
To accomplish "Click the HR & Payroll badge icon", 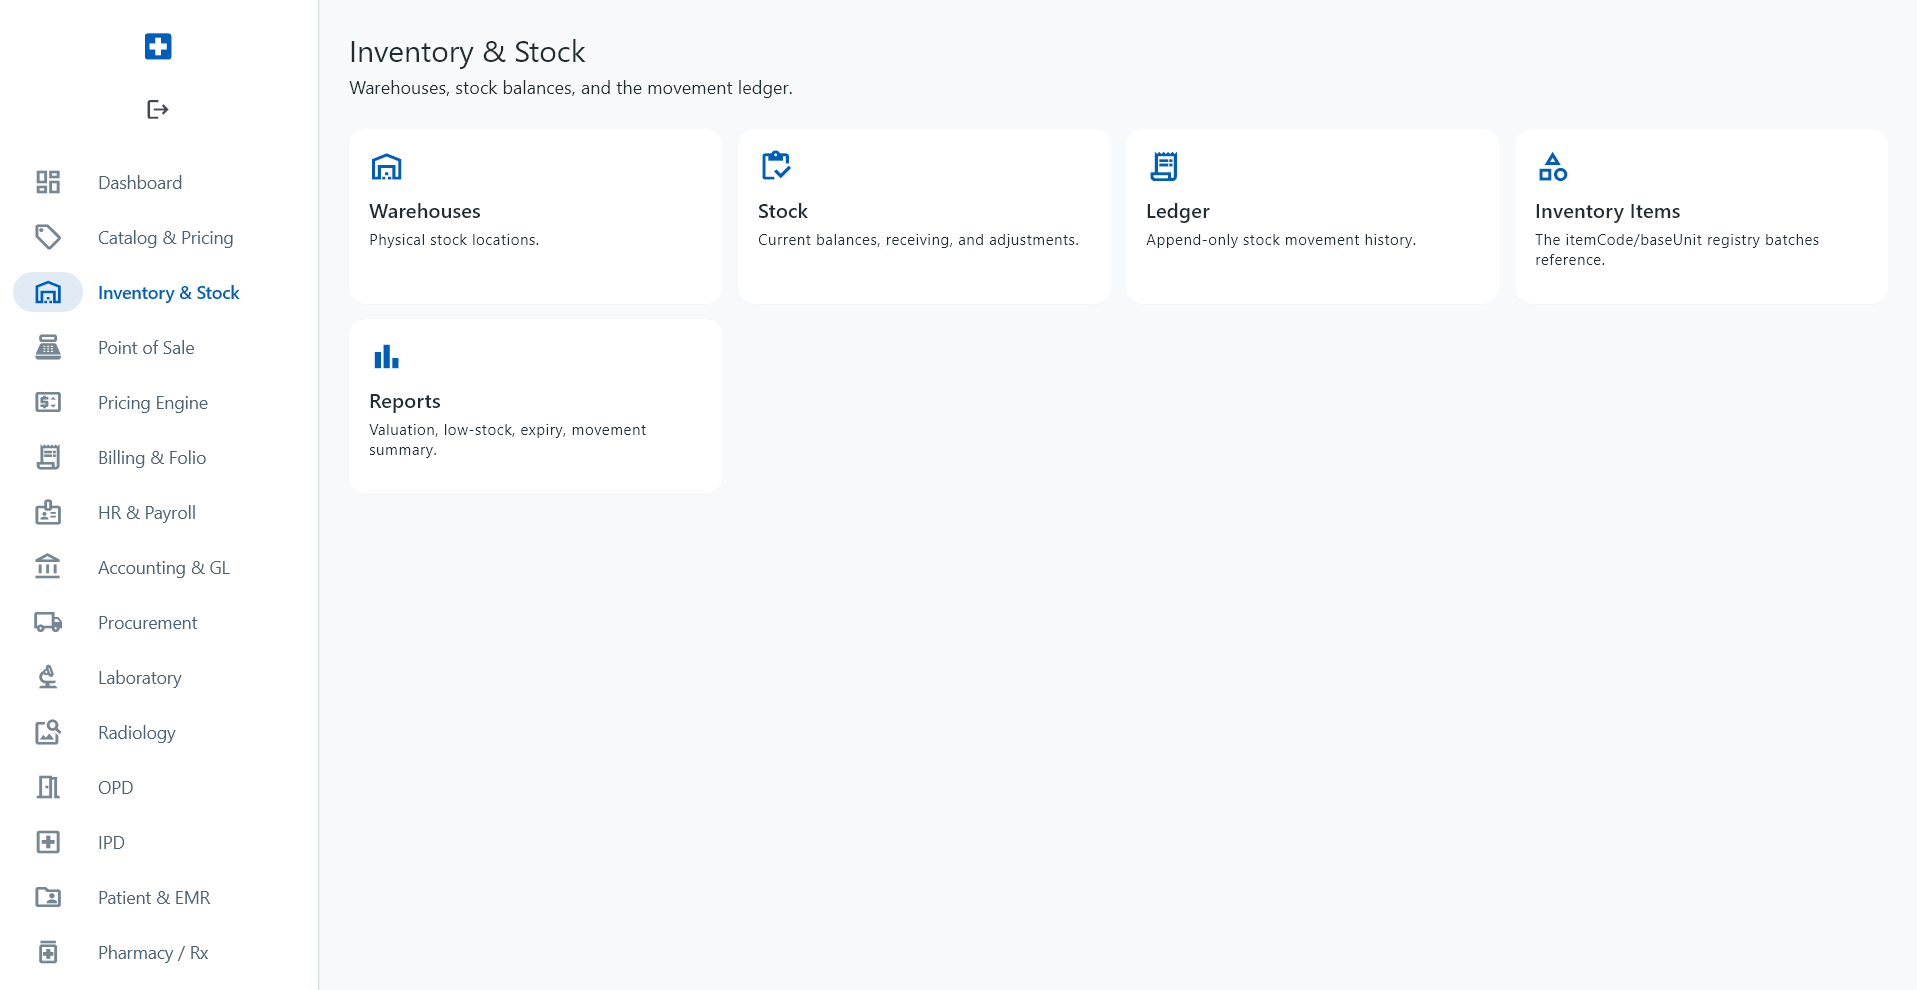I will pyautogui.click(x=48, y=512).
